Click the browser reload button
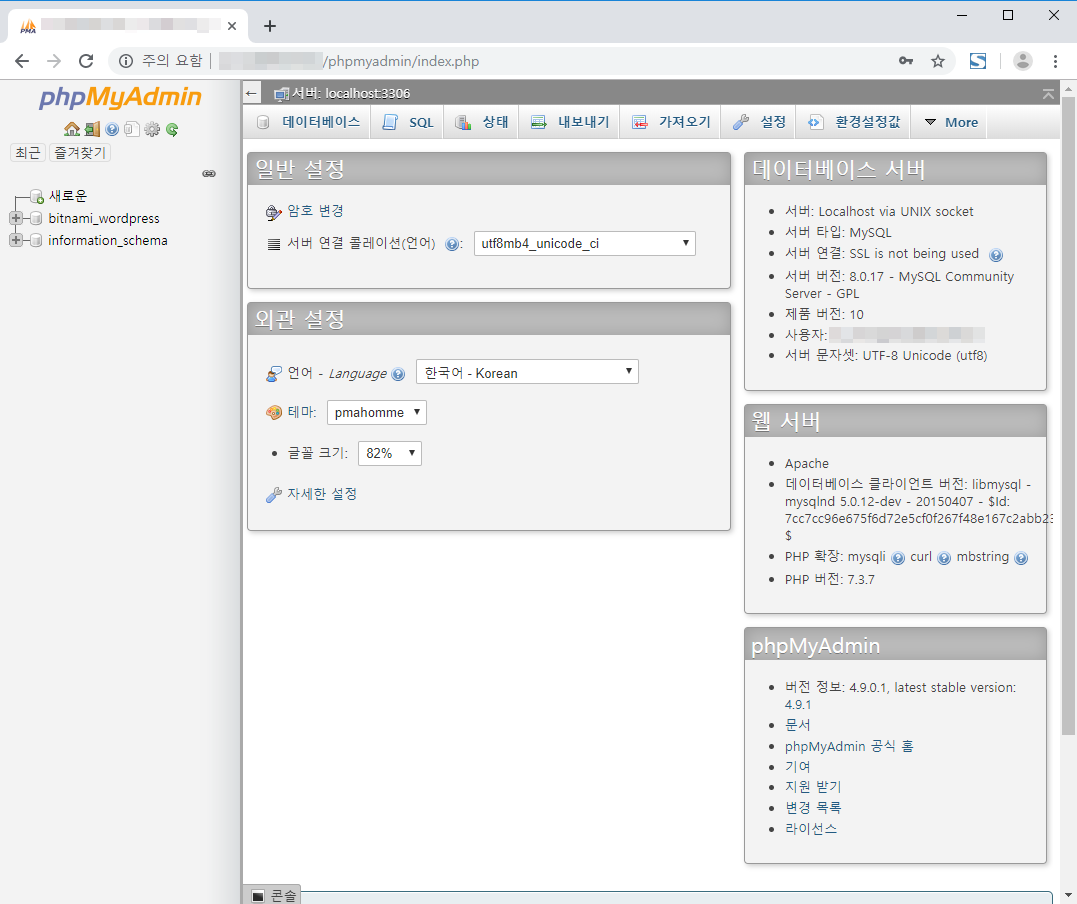1077x904 pixels. [86, 61]
